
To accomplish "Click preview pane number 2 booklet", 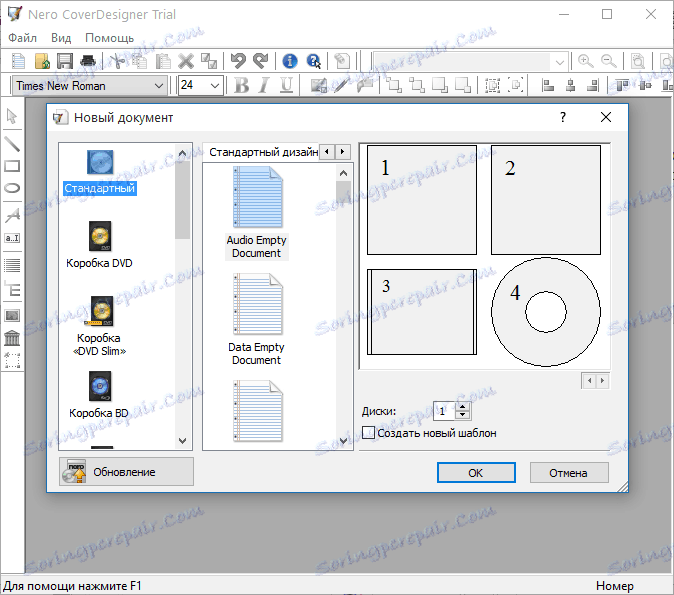I will (x=545, y=200).
